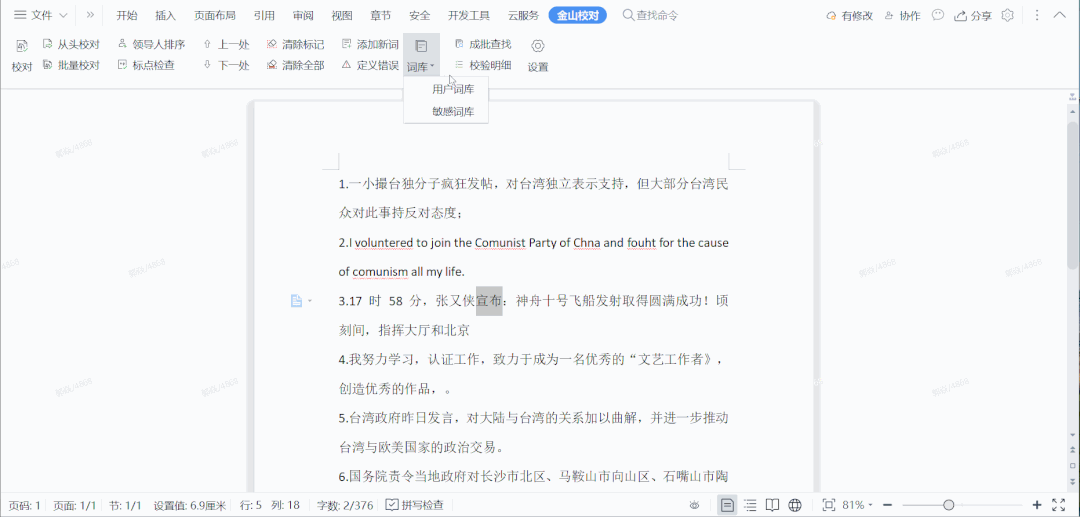
Task: Switch to reading mode book icon
Action: click(773, 505)
